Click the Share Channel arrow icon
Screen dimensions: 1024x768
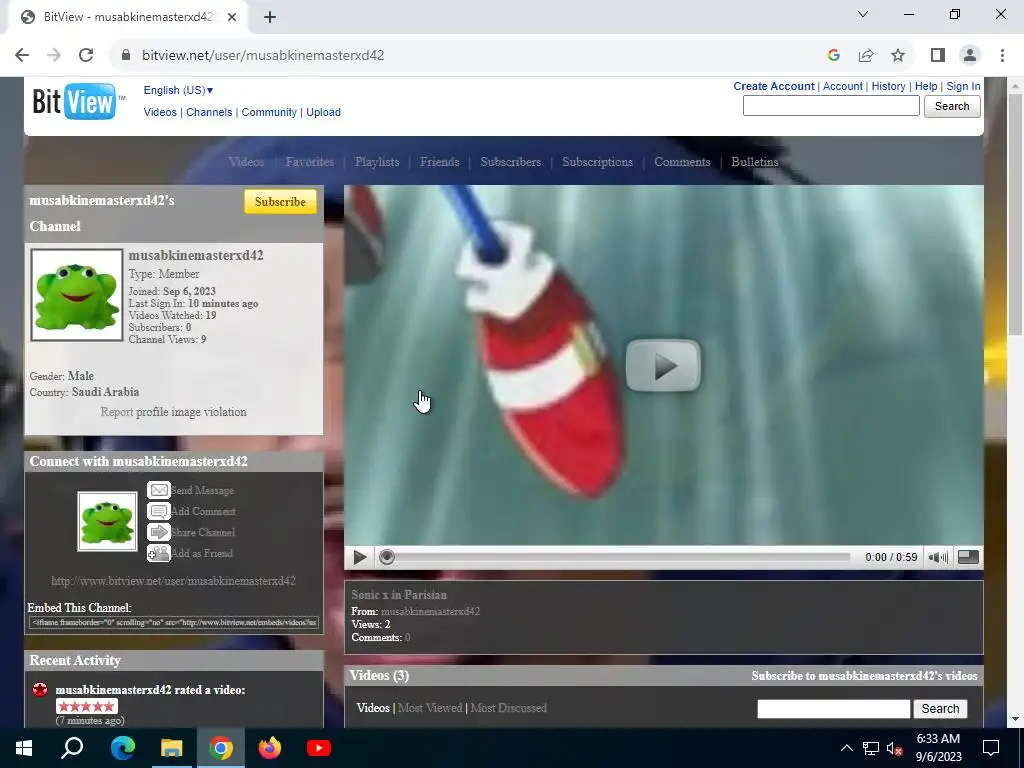(159, 532)
